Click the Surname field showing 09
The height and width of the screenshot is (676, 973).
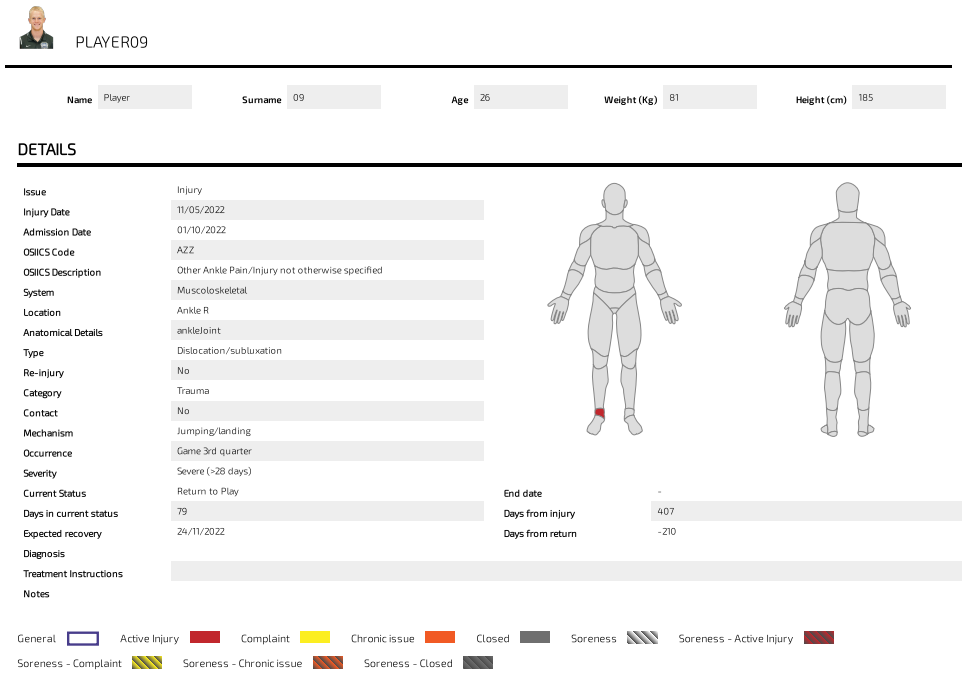click(x=334, y=97)
